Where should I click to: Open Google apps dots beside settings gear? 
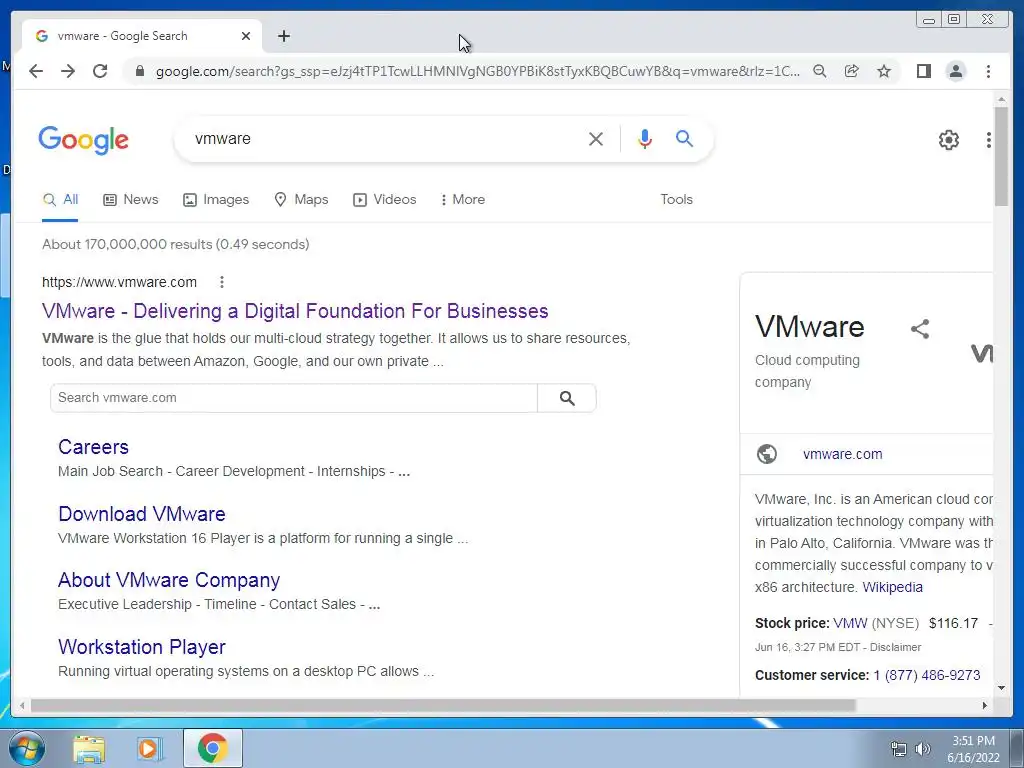989,140
